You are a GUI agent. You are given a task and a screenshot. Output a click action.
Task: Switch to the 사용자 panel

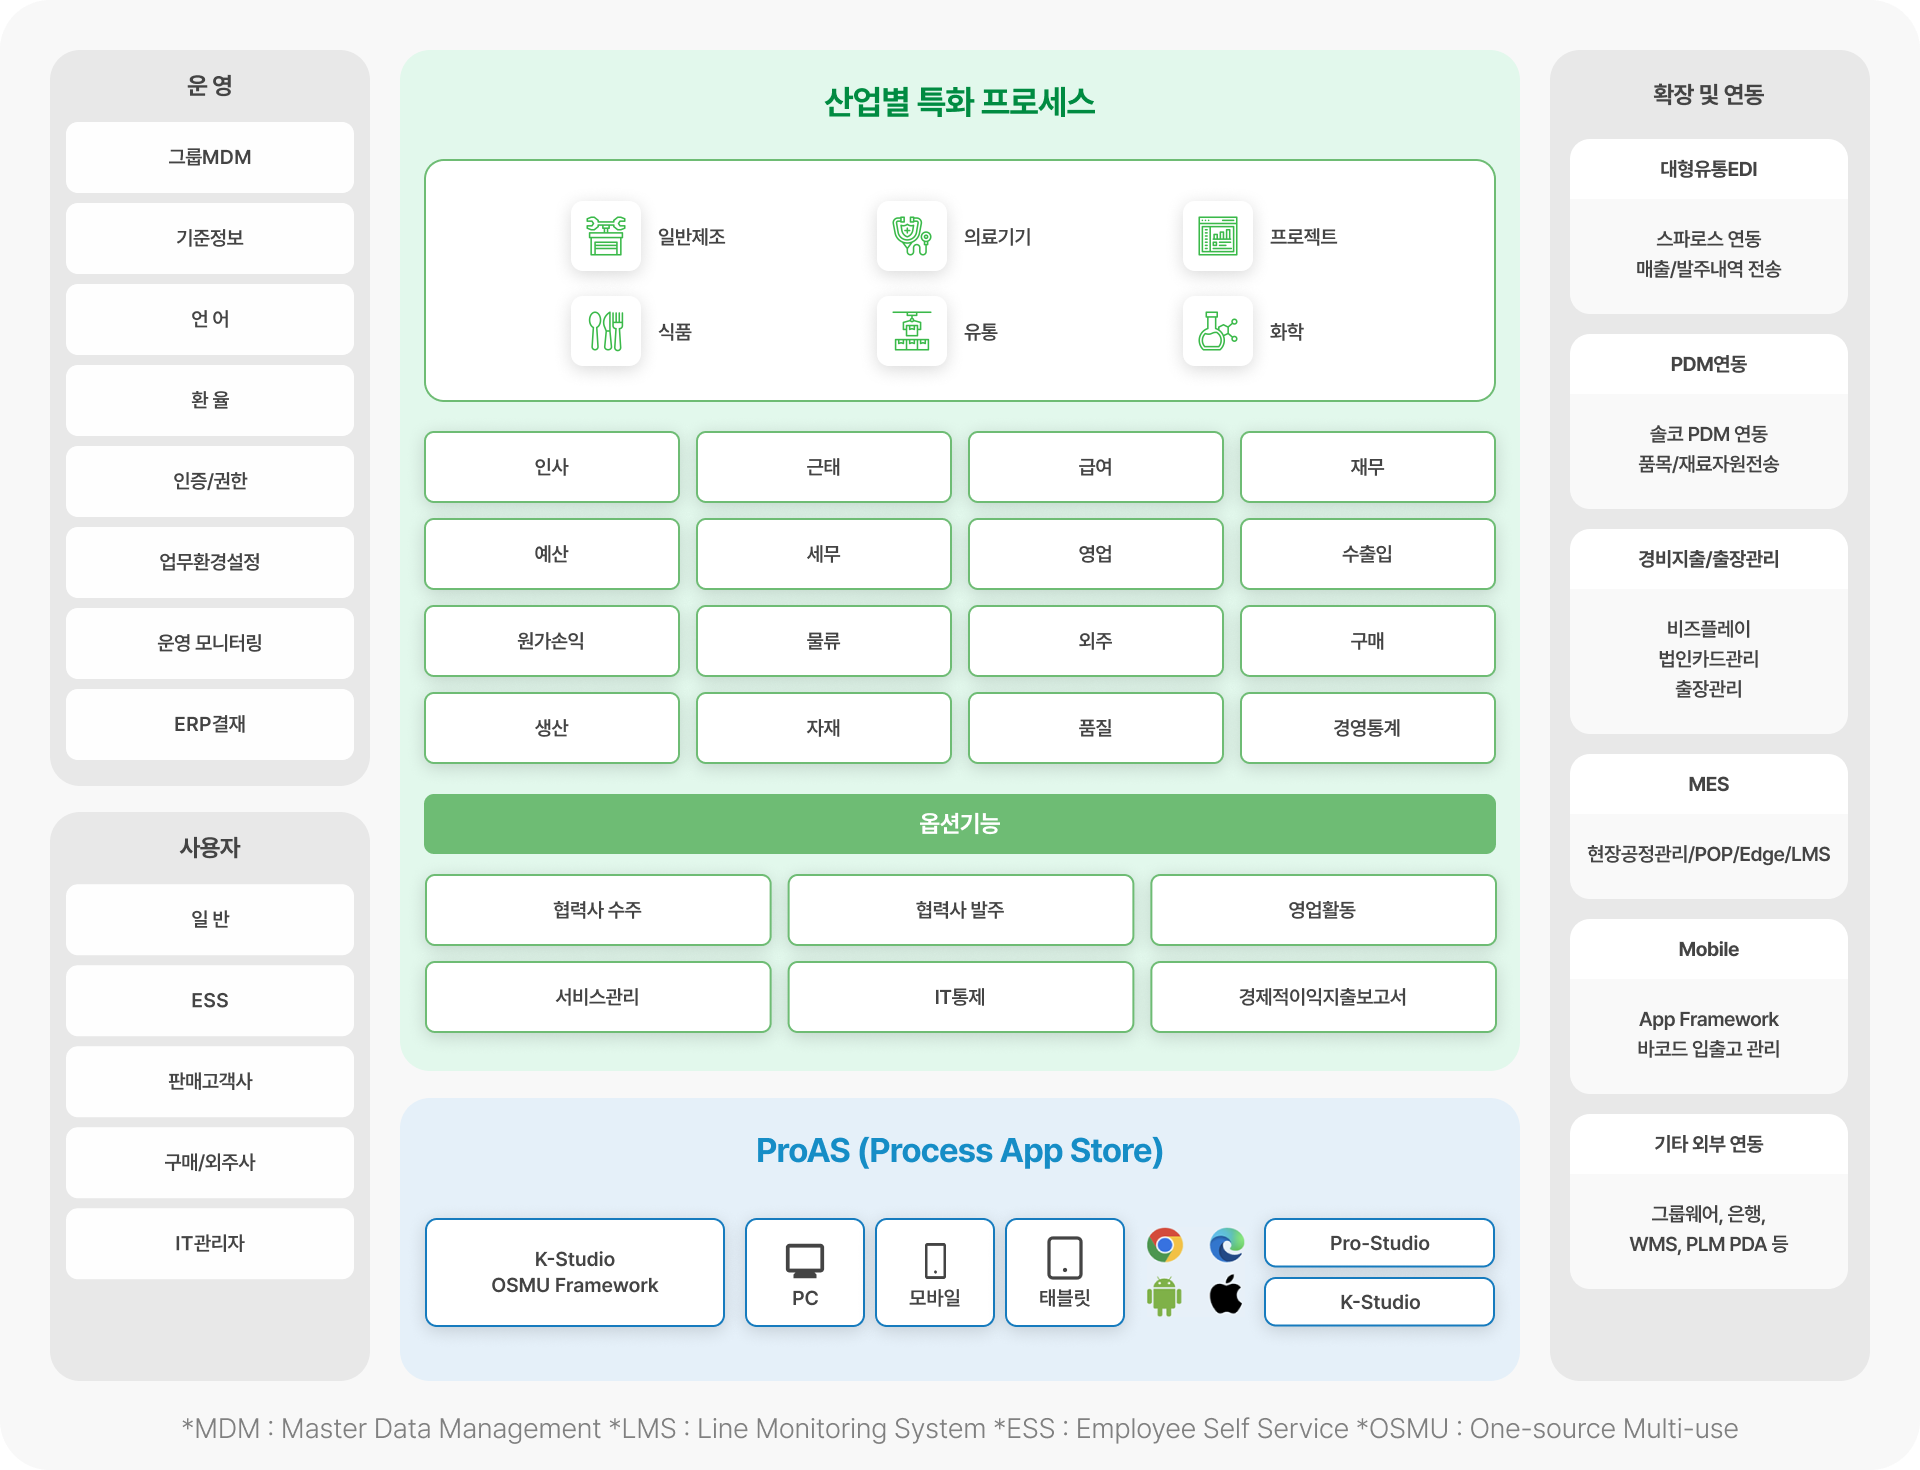tap(209, 848)
